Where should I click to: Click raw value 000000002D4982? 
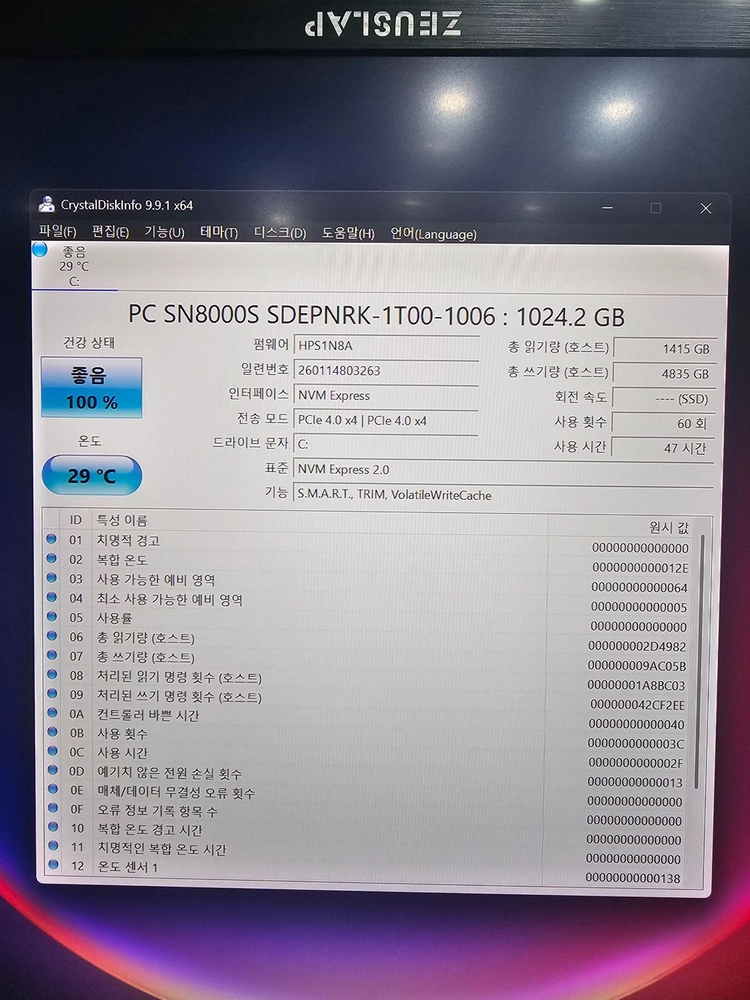point(636,647)
